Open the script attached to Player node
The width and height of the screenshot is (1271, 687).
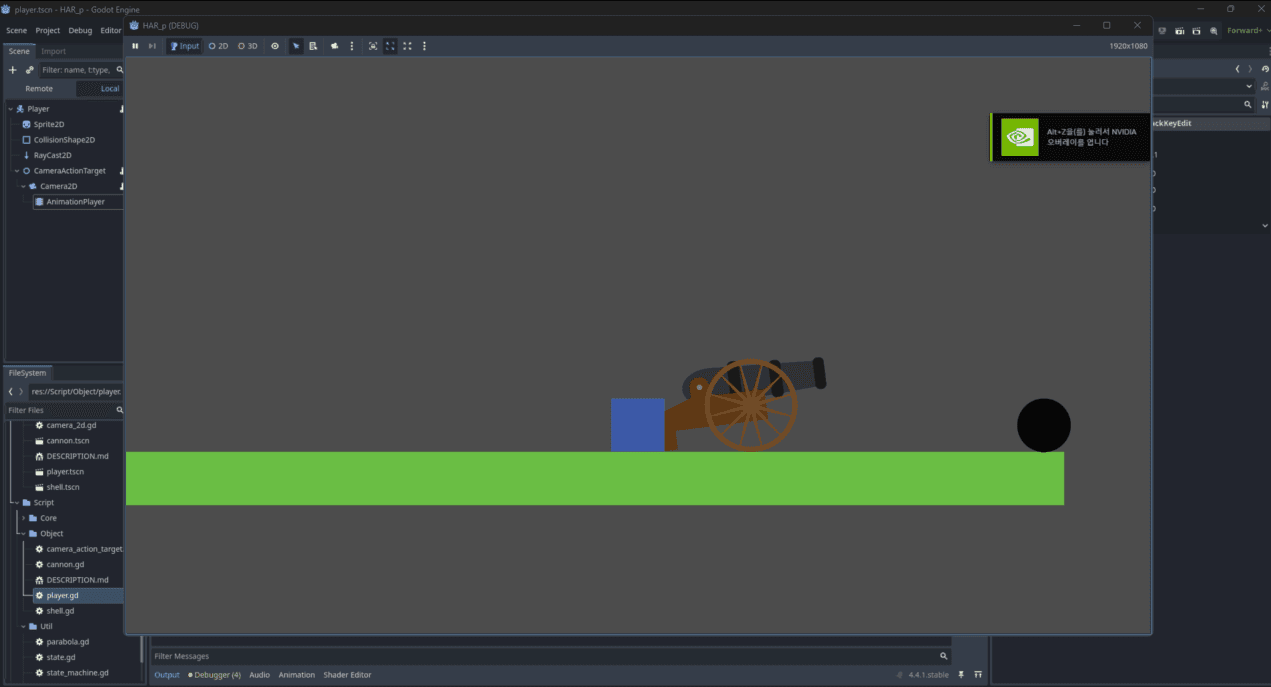coord(121,109)
